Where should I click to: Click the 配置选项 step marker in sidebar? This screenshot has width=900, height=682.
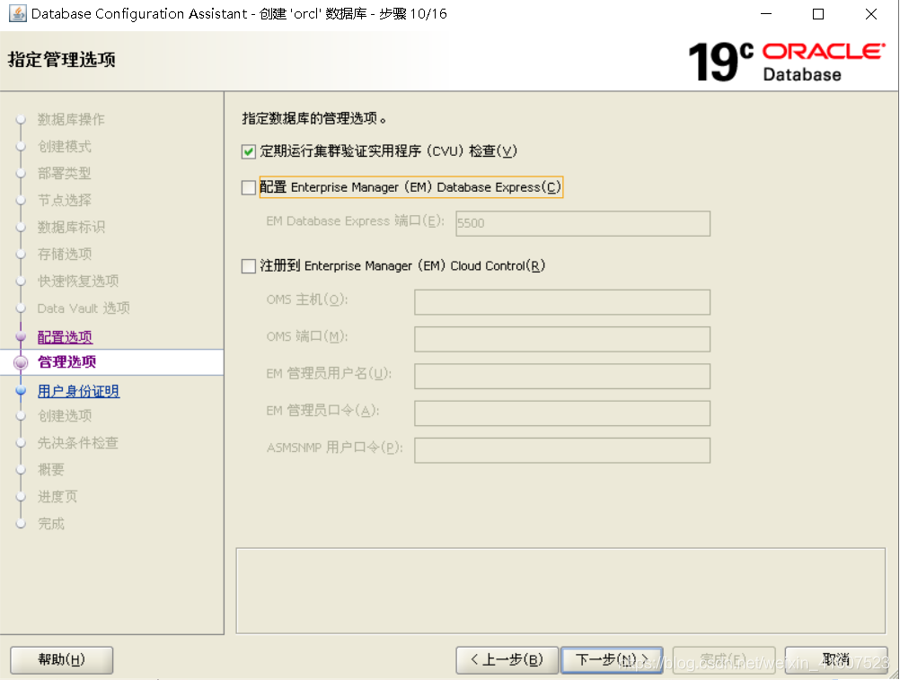click(x=21, y=336)
